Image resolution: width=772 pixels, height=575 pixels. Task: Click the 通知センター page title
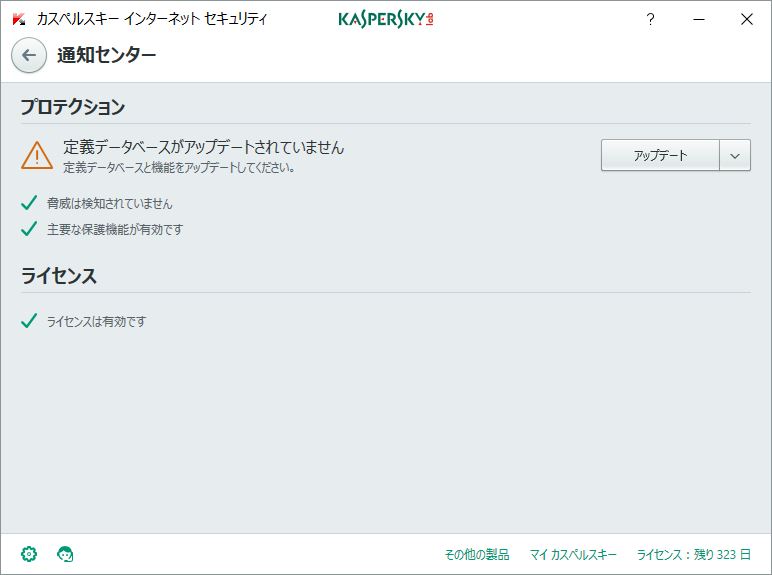point(106,55)
